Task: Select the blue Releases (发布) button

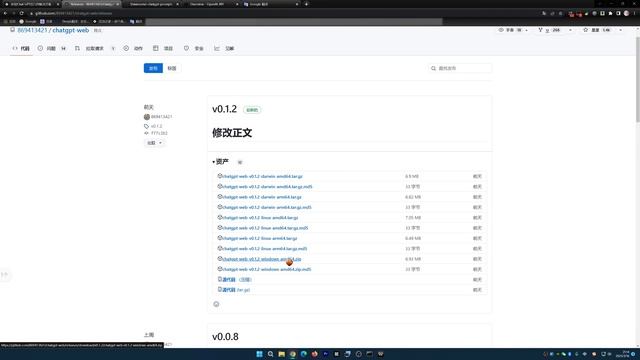Action: pyautogui.click(x=153, y=68)
